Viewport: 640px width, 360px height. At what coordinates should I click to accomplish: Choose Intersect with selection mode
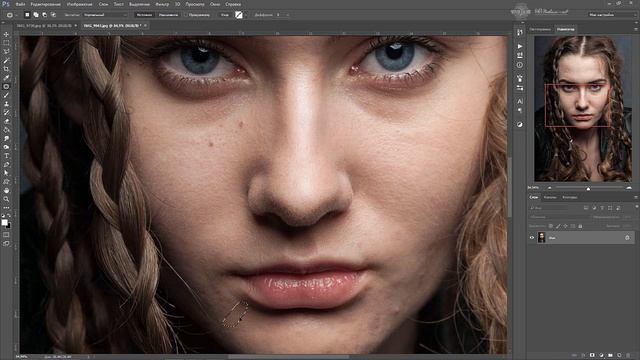coord(53,15)
